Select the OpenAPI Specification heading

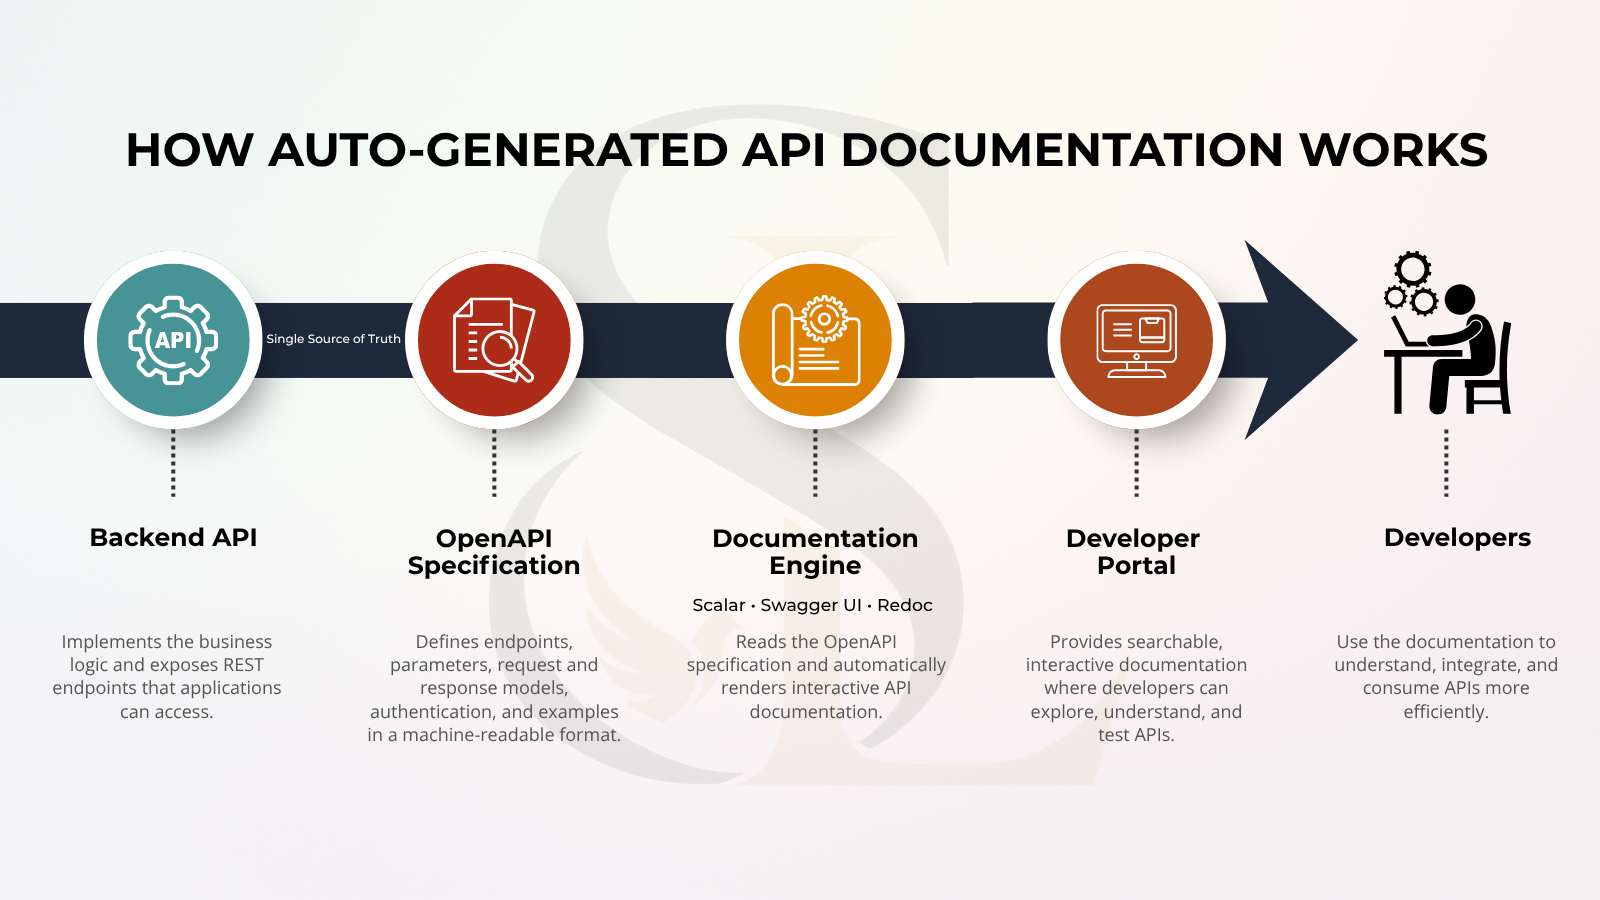(x=494, y=552)
